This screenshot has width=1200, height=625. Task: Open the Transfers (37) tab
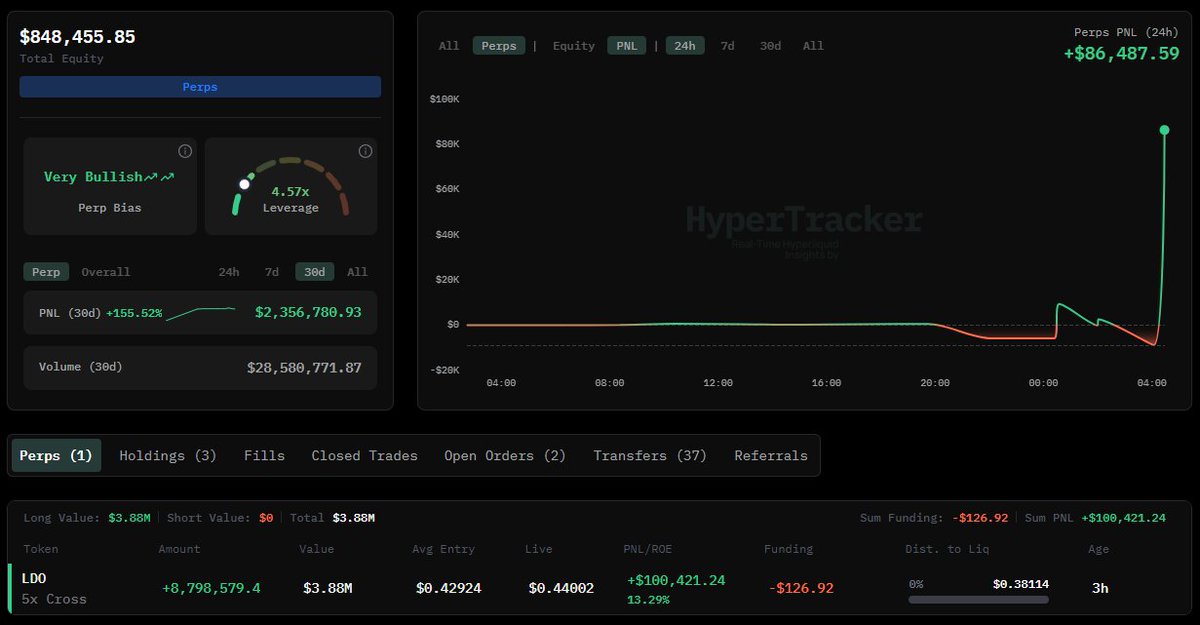point(650,455)
